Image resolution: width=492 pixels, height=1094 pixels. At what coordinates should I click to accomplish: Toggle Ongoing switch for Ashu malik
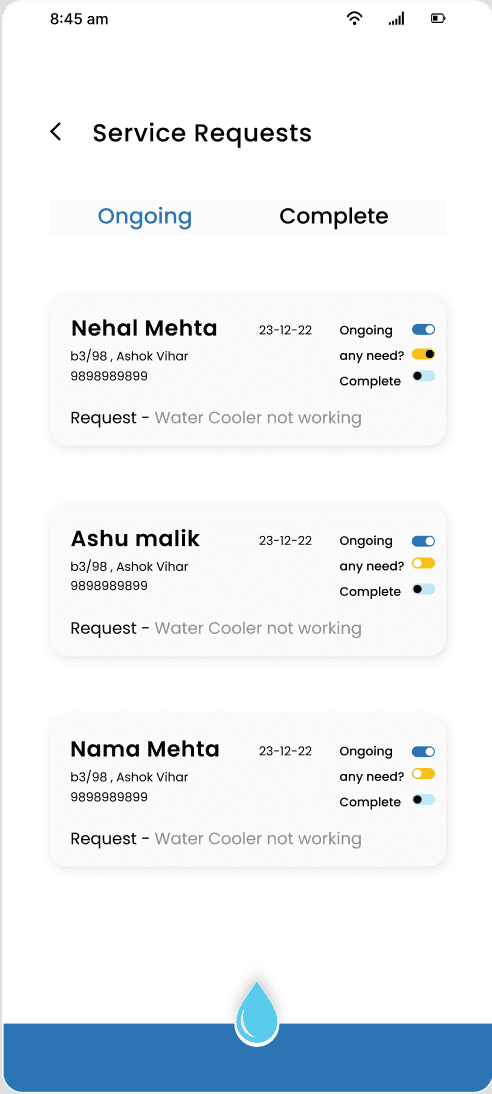[x=424, y=541]
